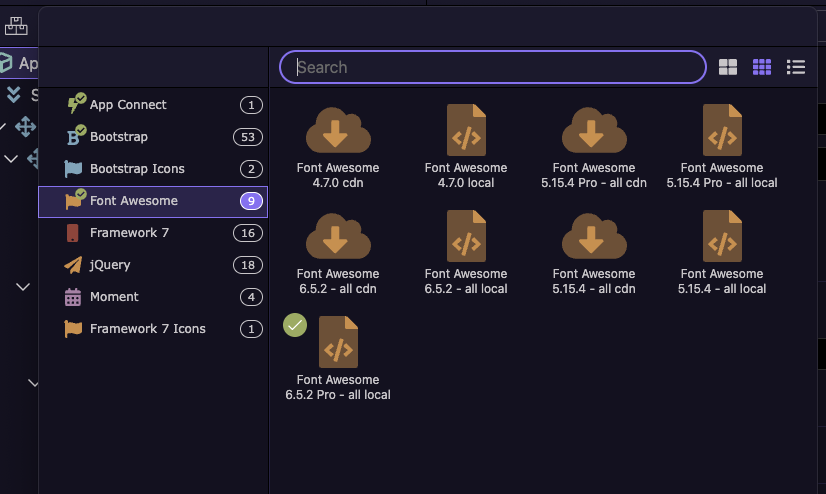This screenshot has width=826, height=494.
Task: Select the large grid view icon
Action: [x=728, y=67]
